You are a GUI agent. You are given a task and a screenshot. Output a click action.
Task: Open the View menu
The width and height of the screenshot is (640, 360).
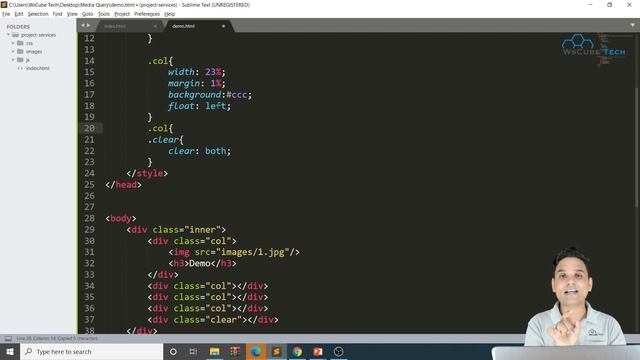pos(72,14)
